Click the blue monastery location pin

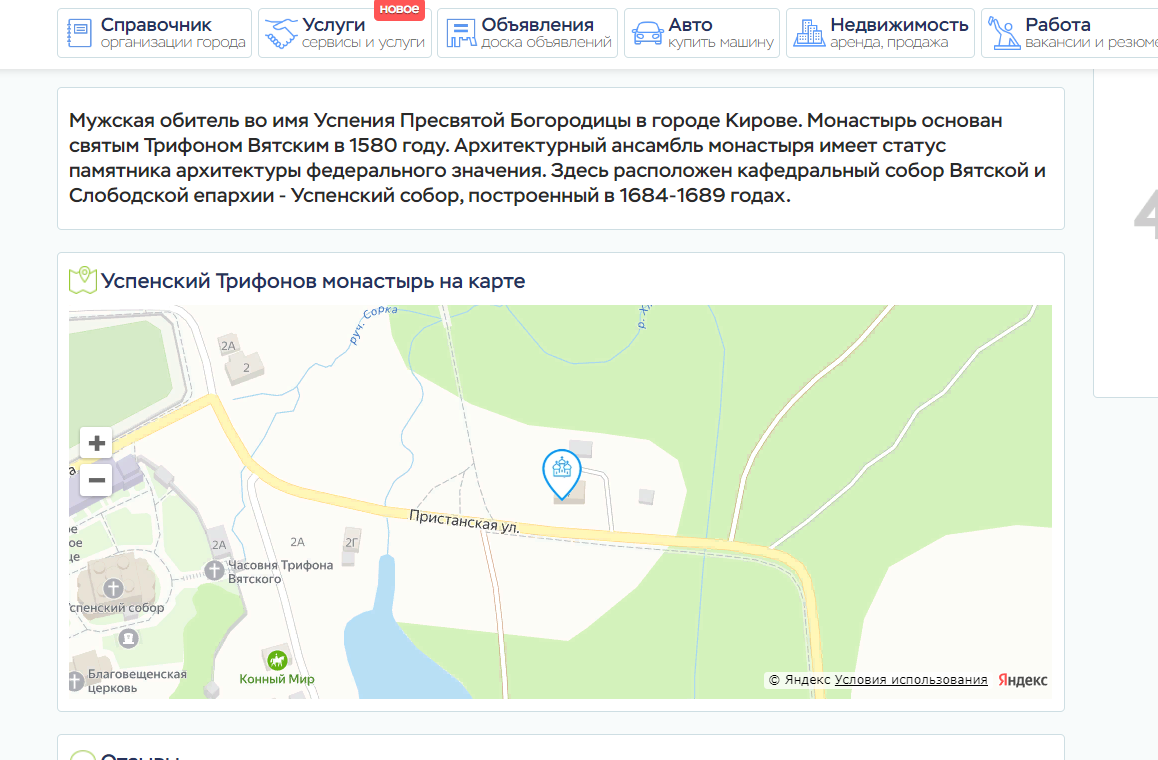[562, 471]
